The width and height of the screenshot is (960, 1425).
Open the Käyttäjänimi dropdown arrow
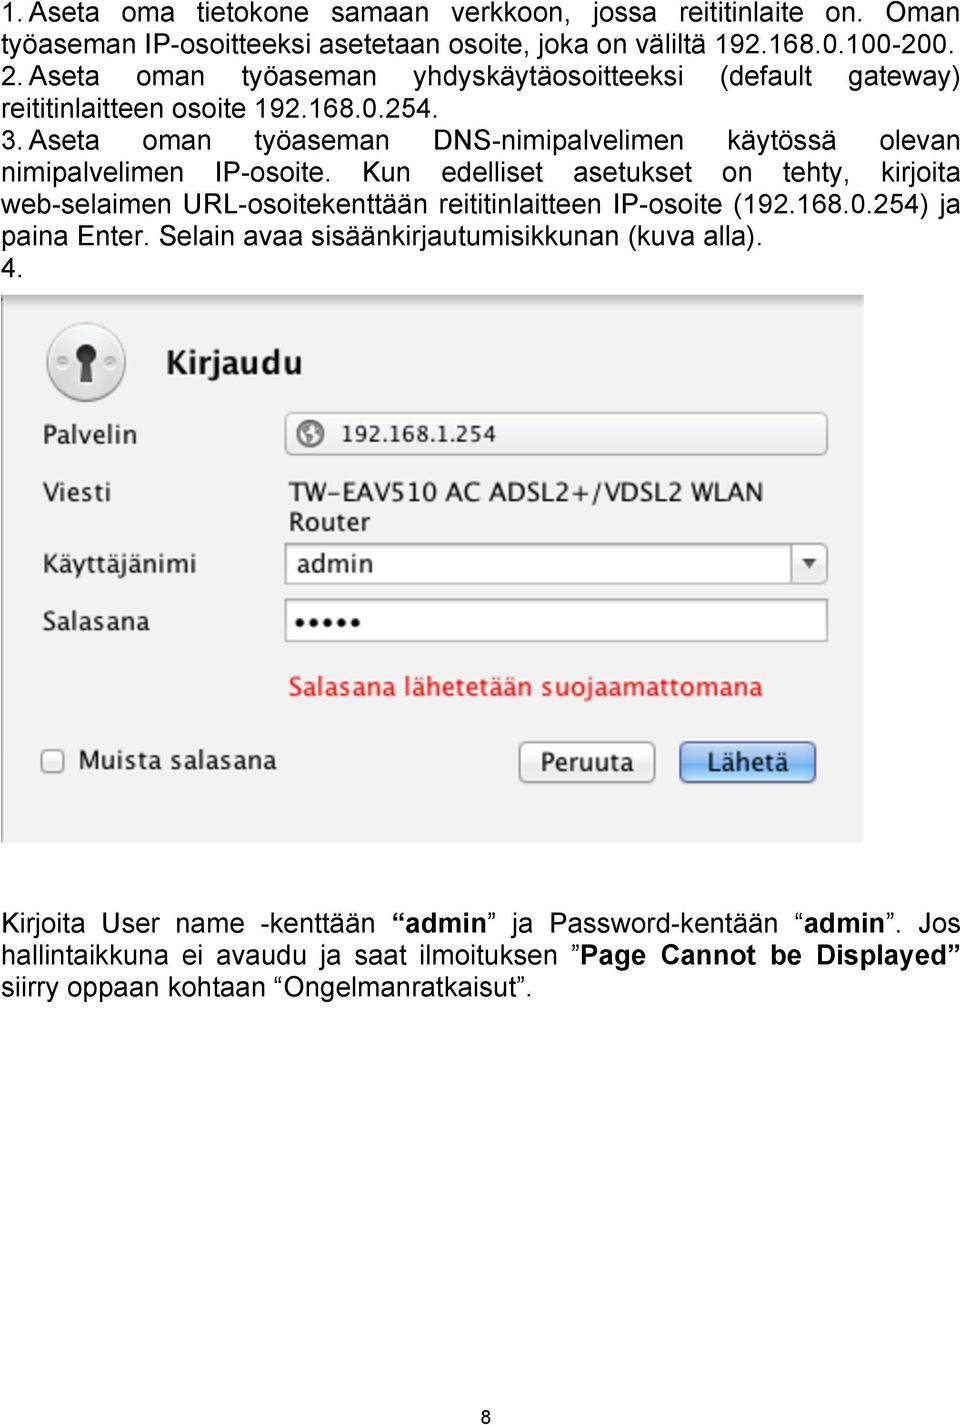point(809,564)
